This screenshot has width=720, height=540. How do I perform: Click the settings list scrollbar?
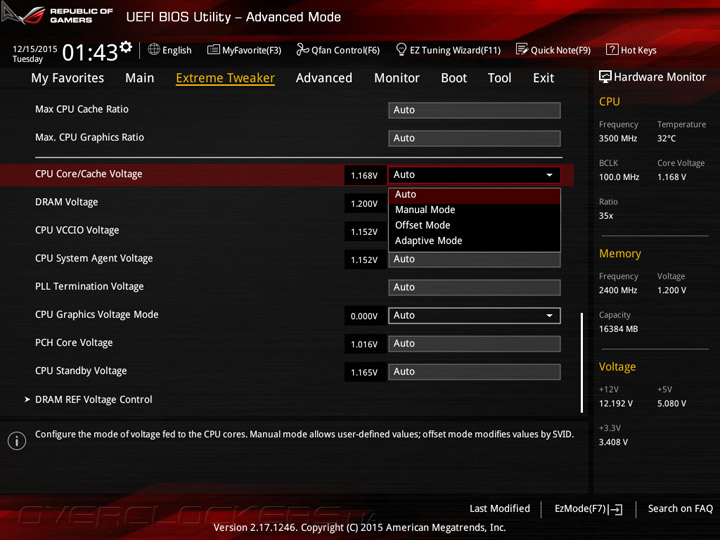tap(582, 363)
